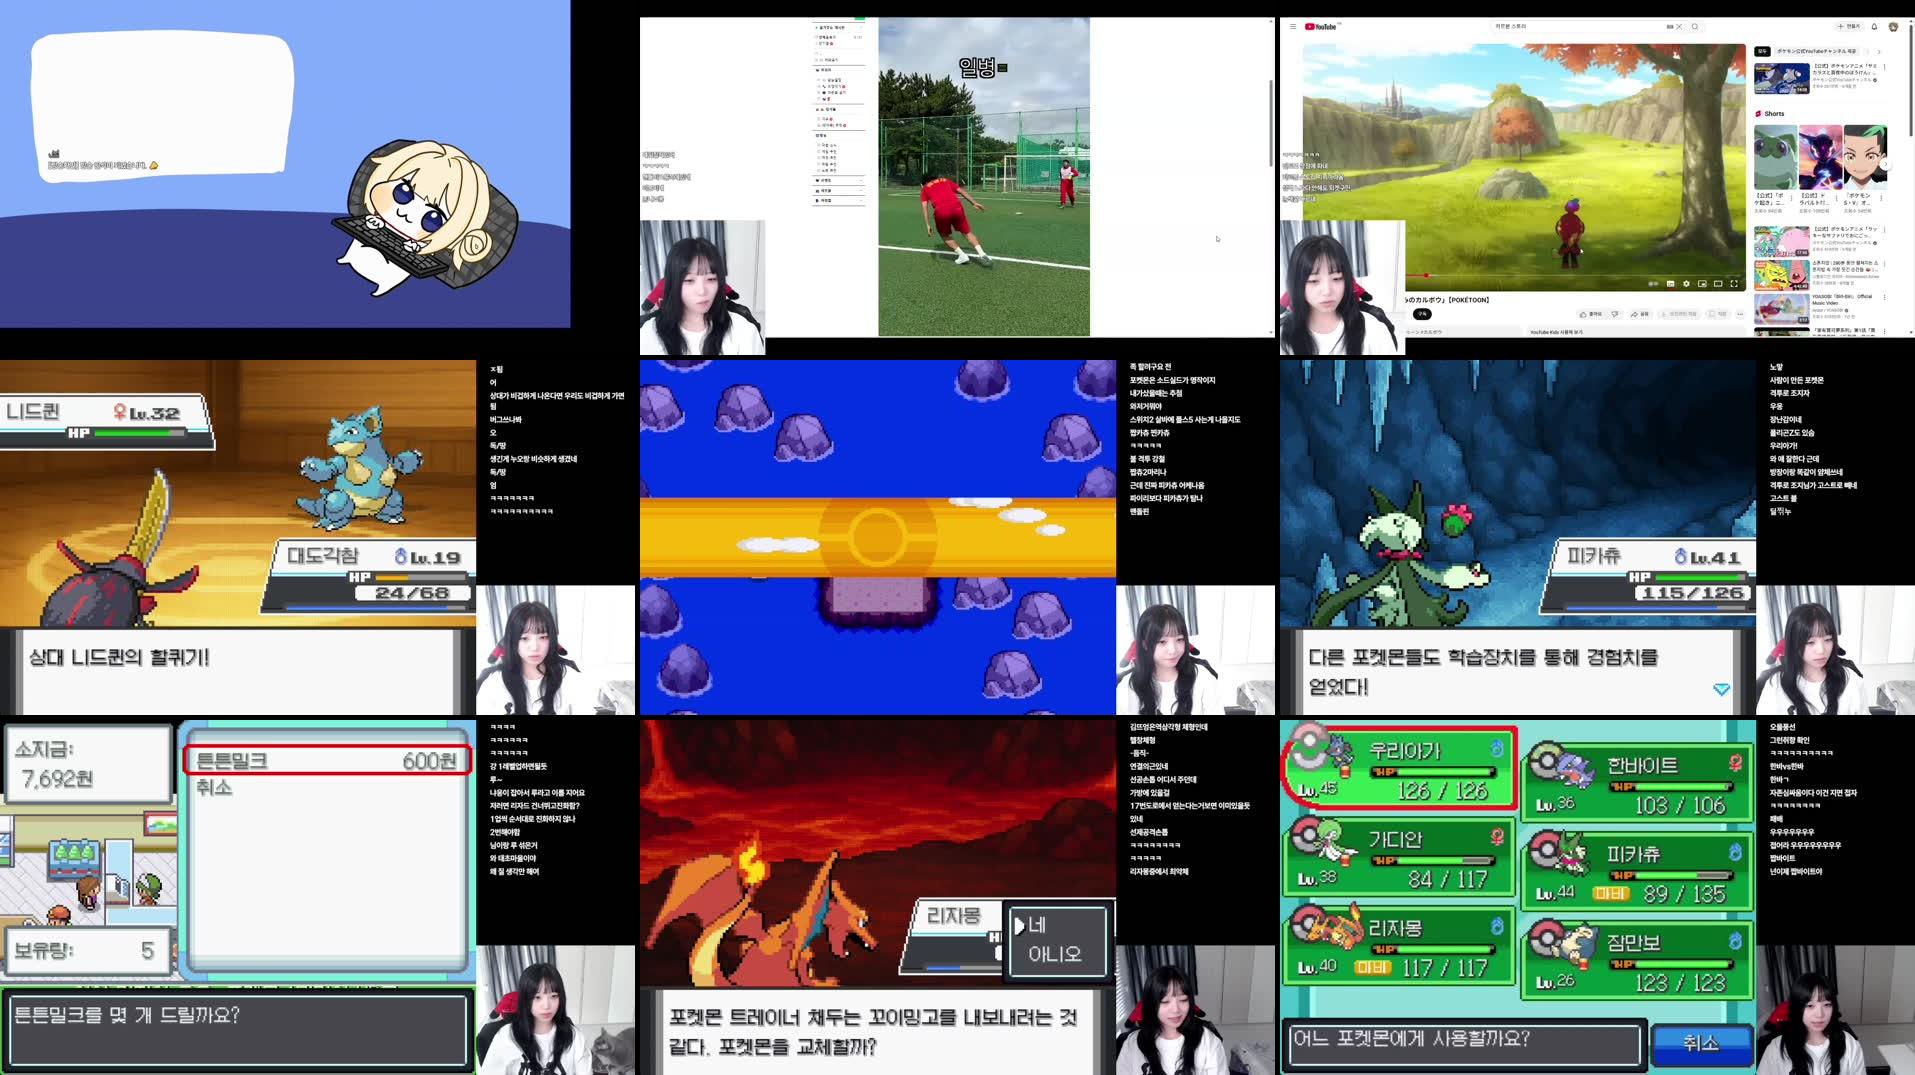
Task: Click blue 취소 button on party screen
Action: [x=1701, y=1043]
